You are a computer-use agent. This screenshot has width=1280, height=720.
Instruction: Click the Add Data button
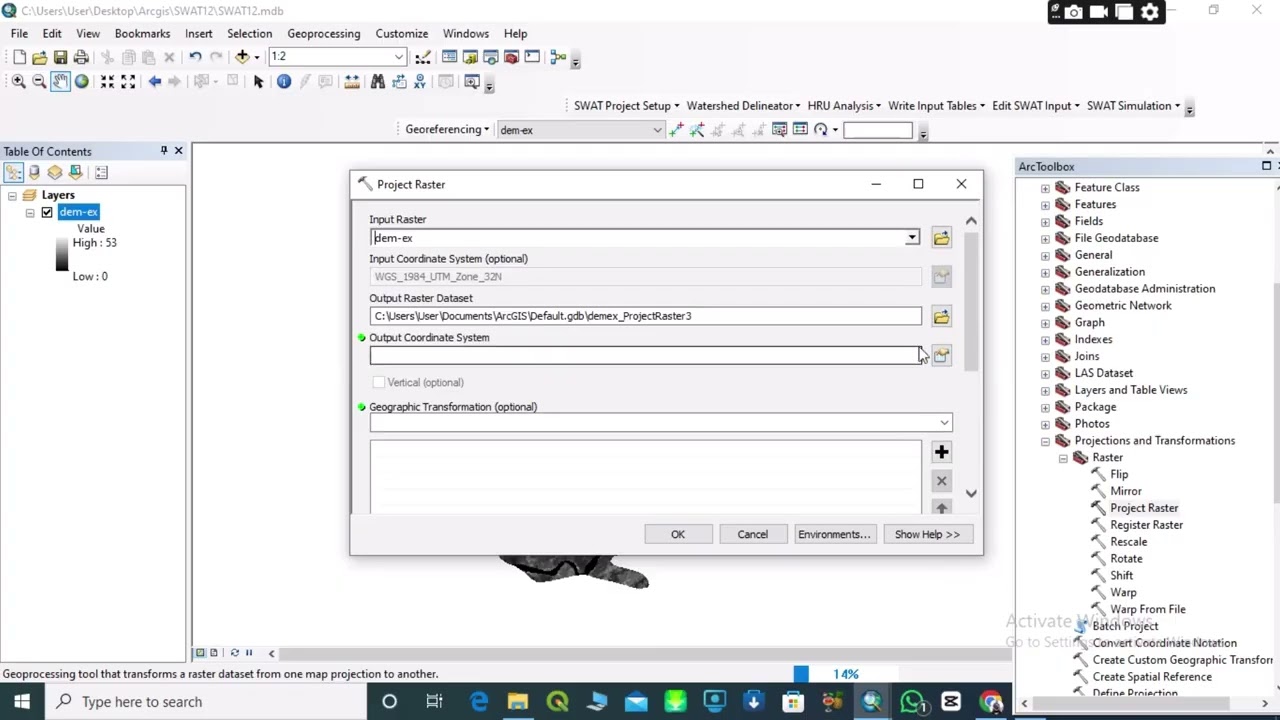tap(242, 57)
